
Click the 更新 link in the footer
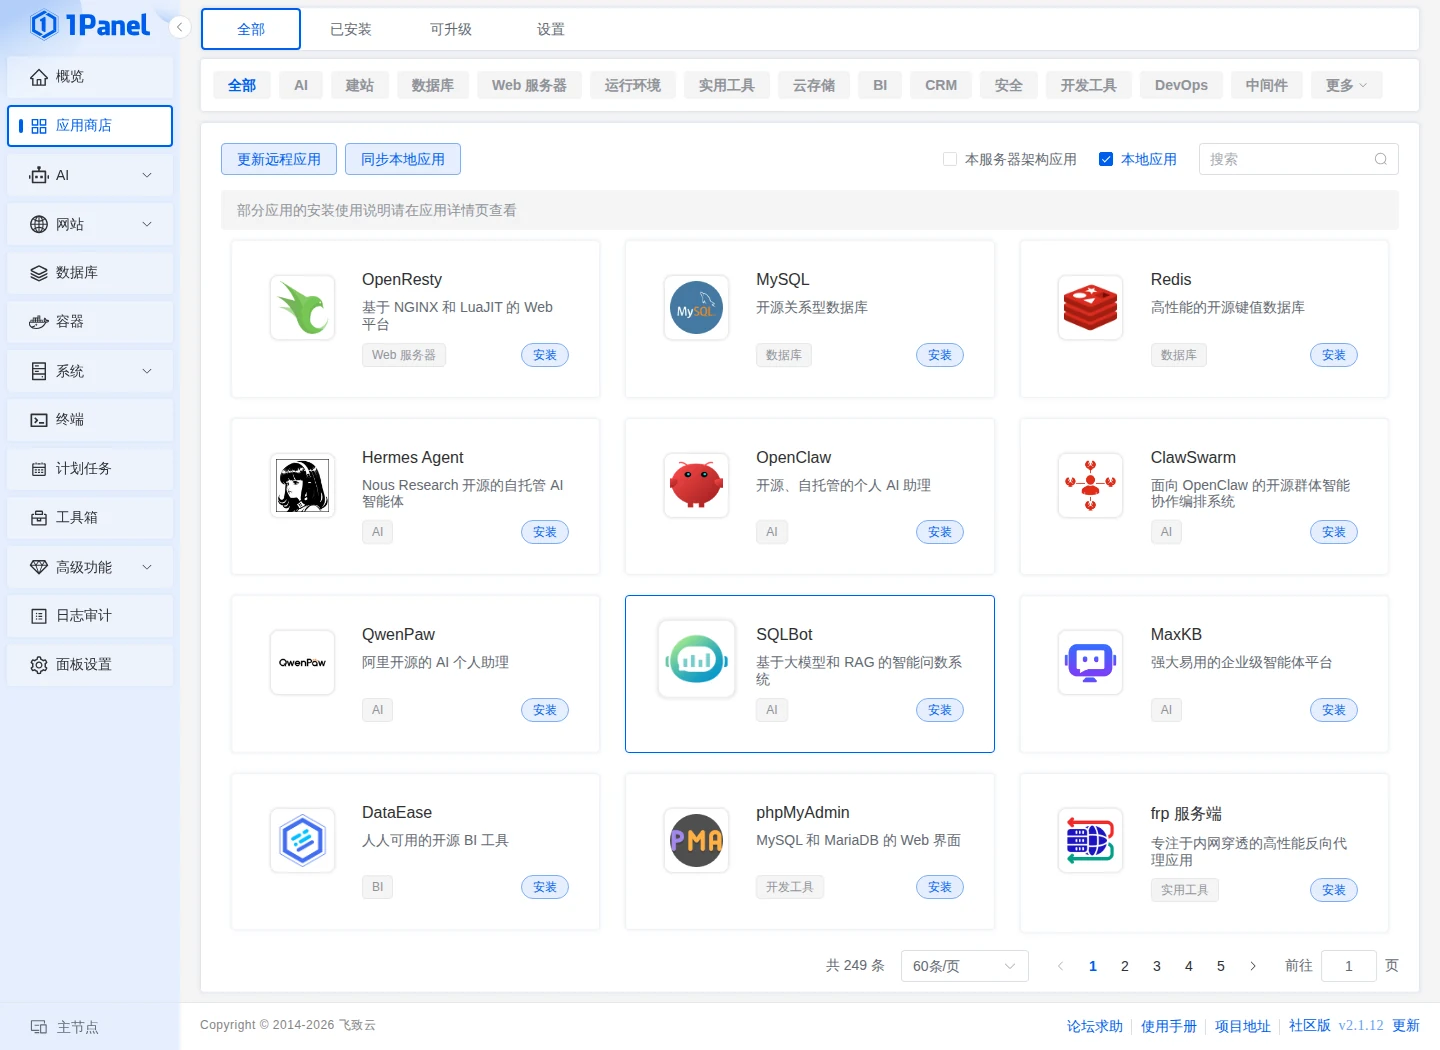pyautogui.click(x=1406, y=1025)
